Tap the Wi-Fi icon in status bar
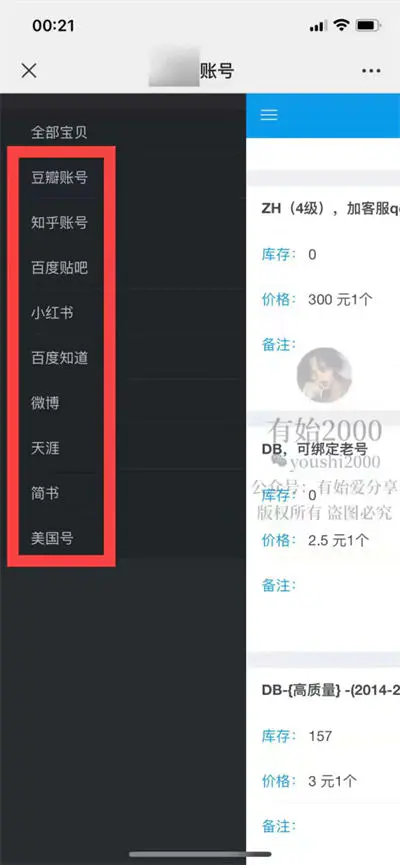Screen dimensions: 400x865 click(342, 25)
